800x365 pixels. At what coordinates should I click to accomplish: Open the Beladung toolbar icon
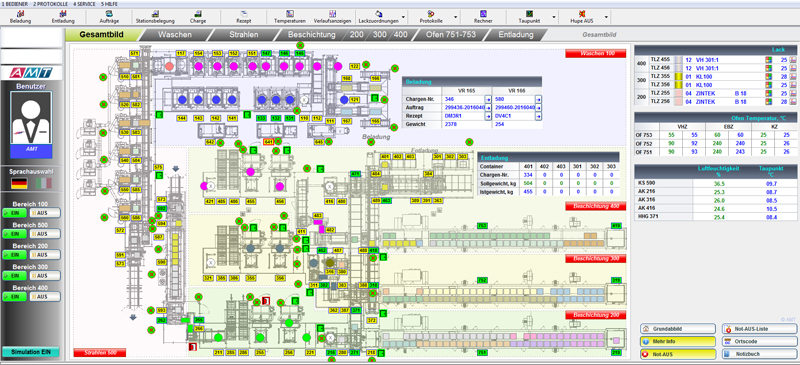pos(20,17)
